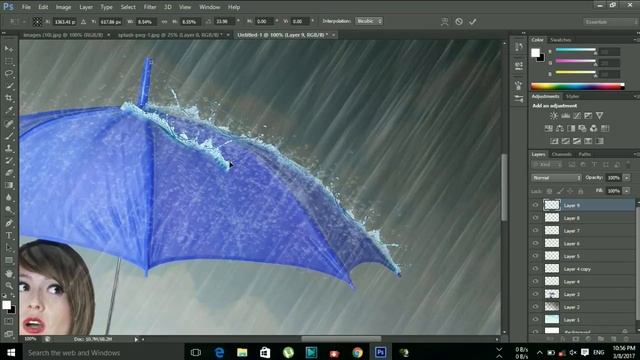This screenshot has width=640, height=360.
Task: Select the History Brush tool
Action: click(9, 161)
